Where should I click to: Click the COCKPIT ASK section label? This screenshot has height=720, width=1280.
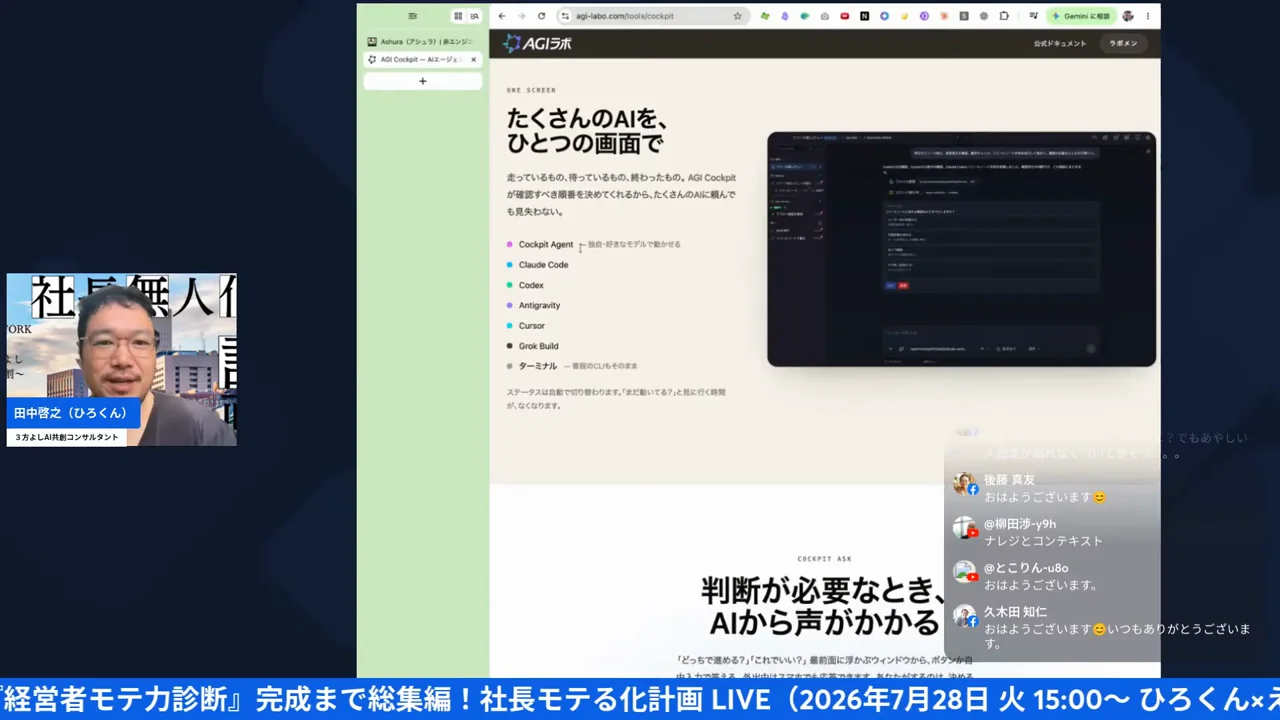pyautogui.click(x=825, y=559)
